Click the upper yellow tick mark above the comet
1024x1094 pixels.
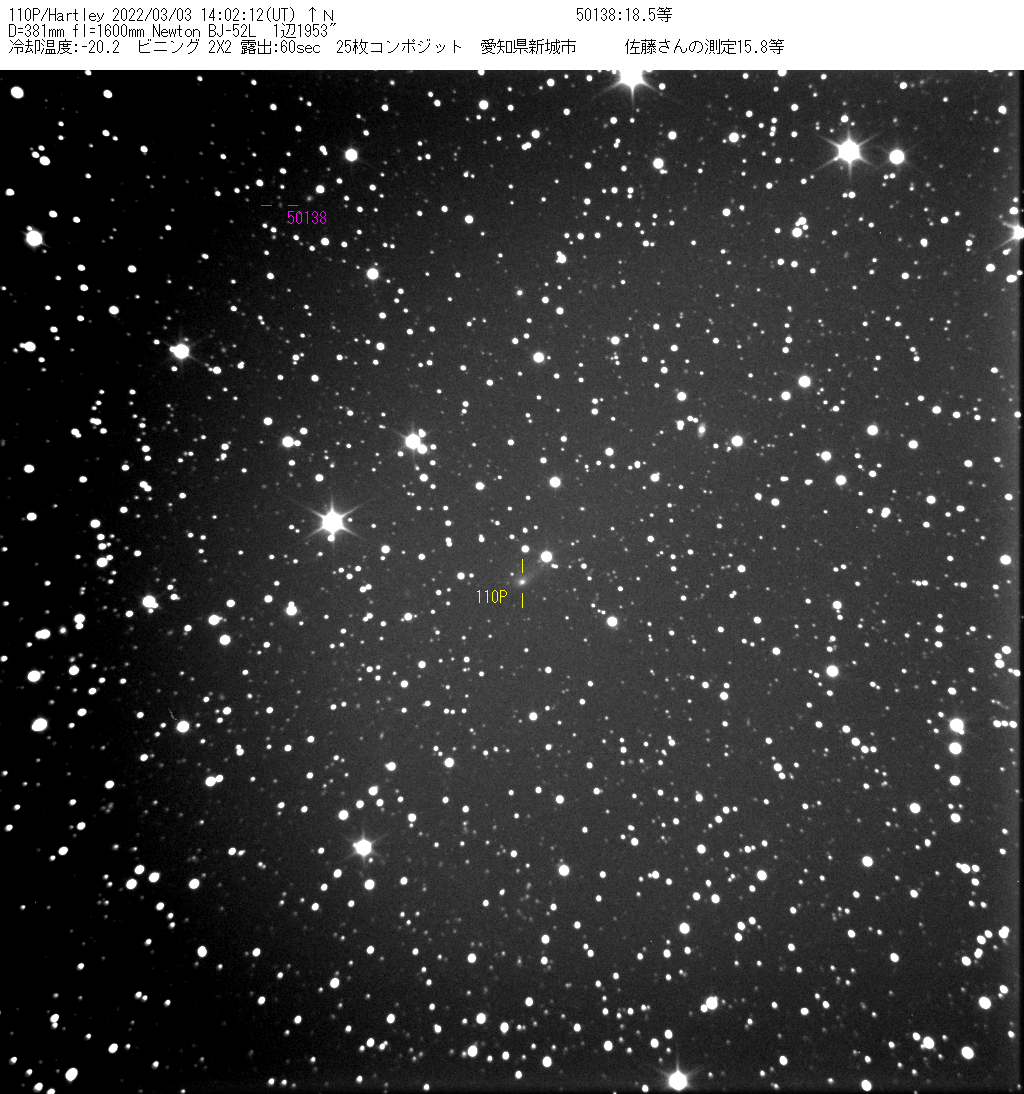pos(522,566)
